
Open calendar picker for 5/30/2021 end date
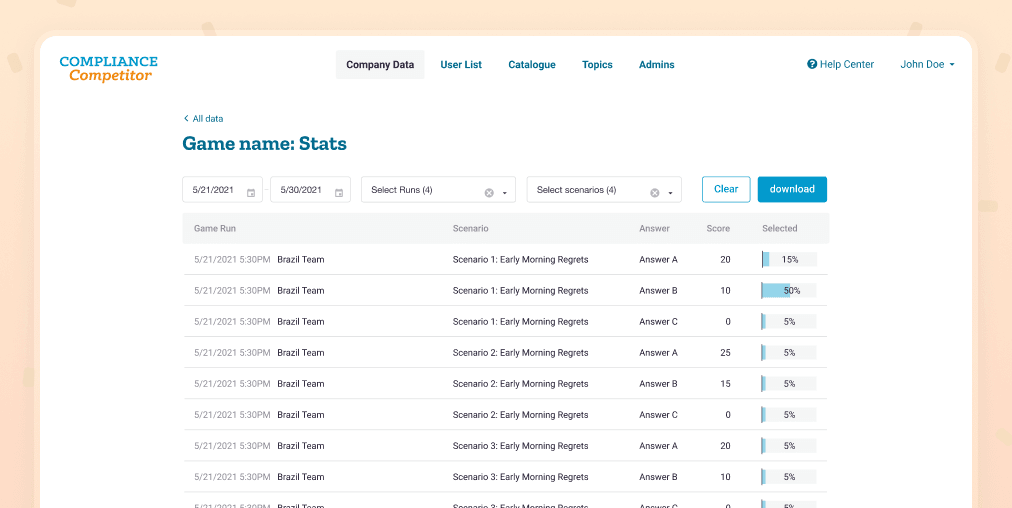coord(339,192)
